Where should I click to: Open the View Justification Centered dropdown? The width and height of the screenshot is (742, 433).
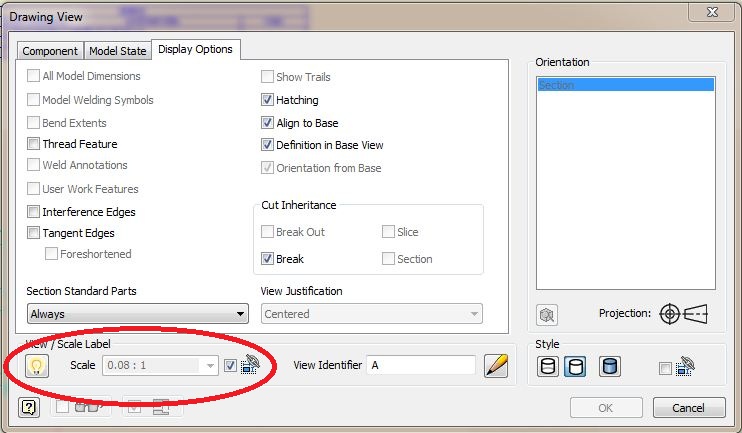click(x=371, y=314)
